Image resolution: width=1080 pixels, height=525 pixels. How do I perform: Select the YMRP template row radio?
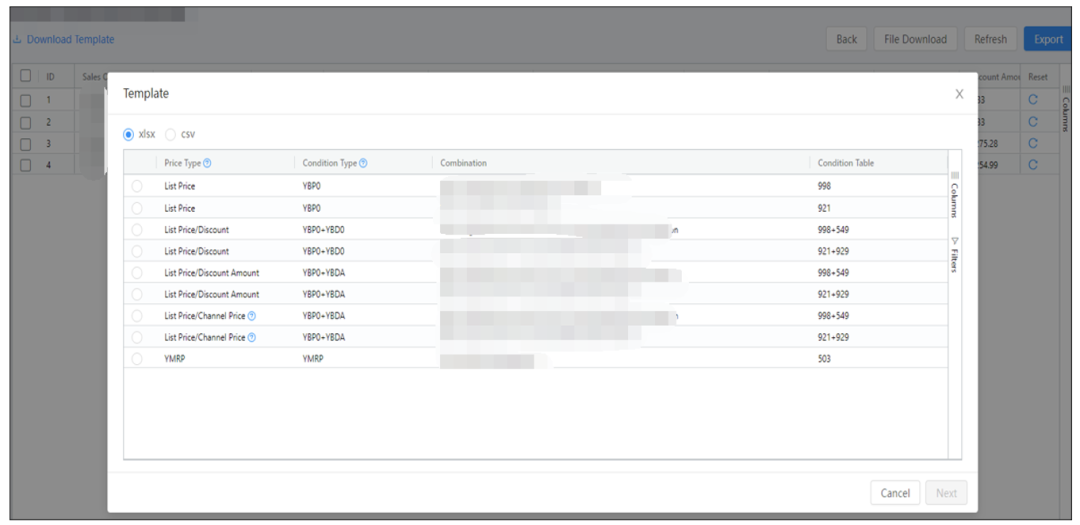tap(137, 359)
